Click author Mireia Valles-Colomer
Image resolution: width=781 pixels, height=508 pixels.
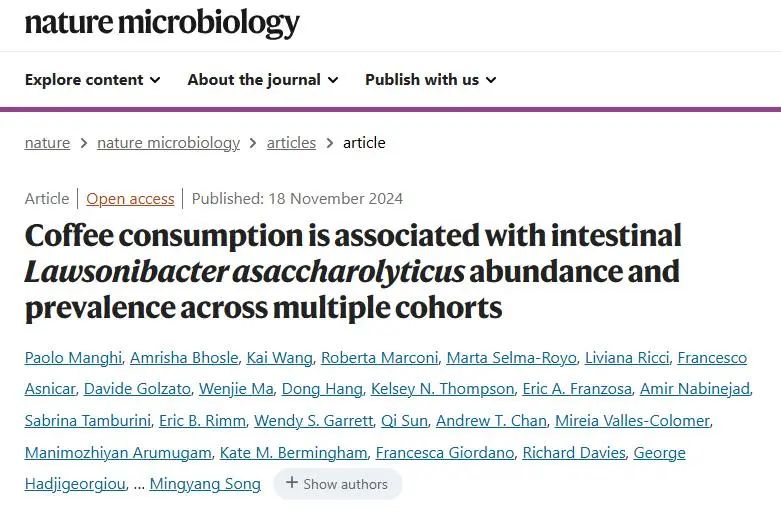[632, 421]
